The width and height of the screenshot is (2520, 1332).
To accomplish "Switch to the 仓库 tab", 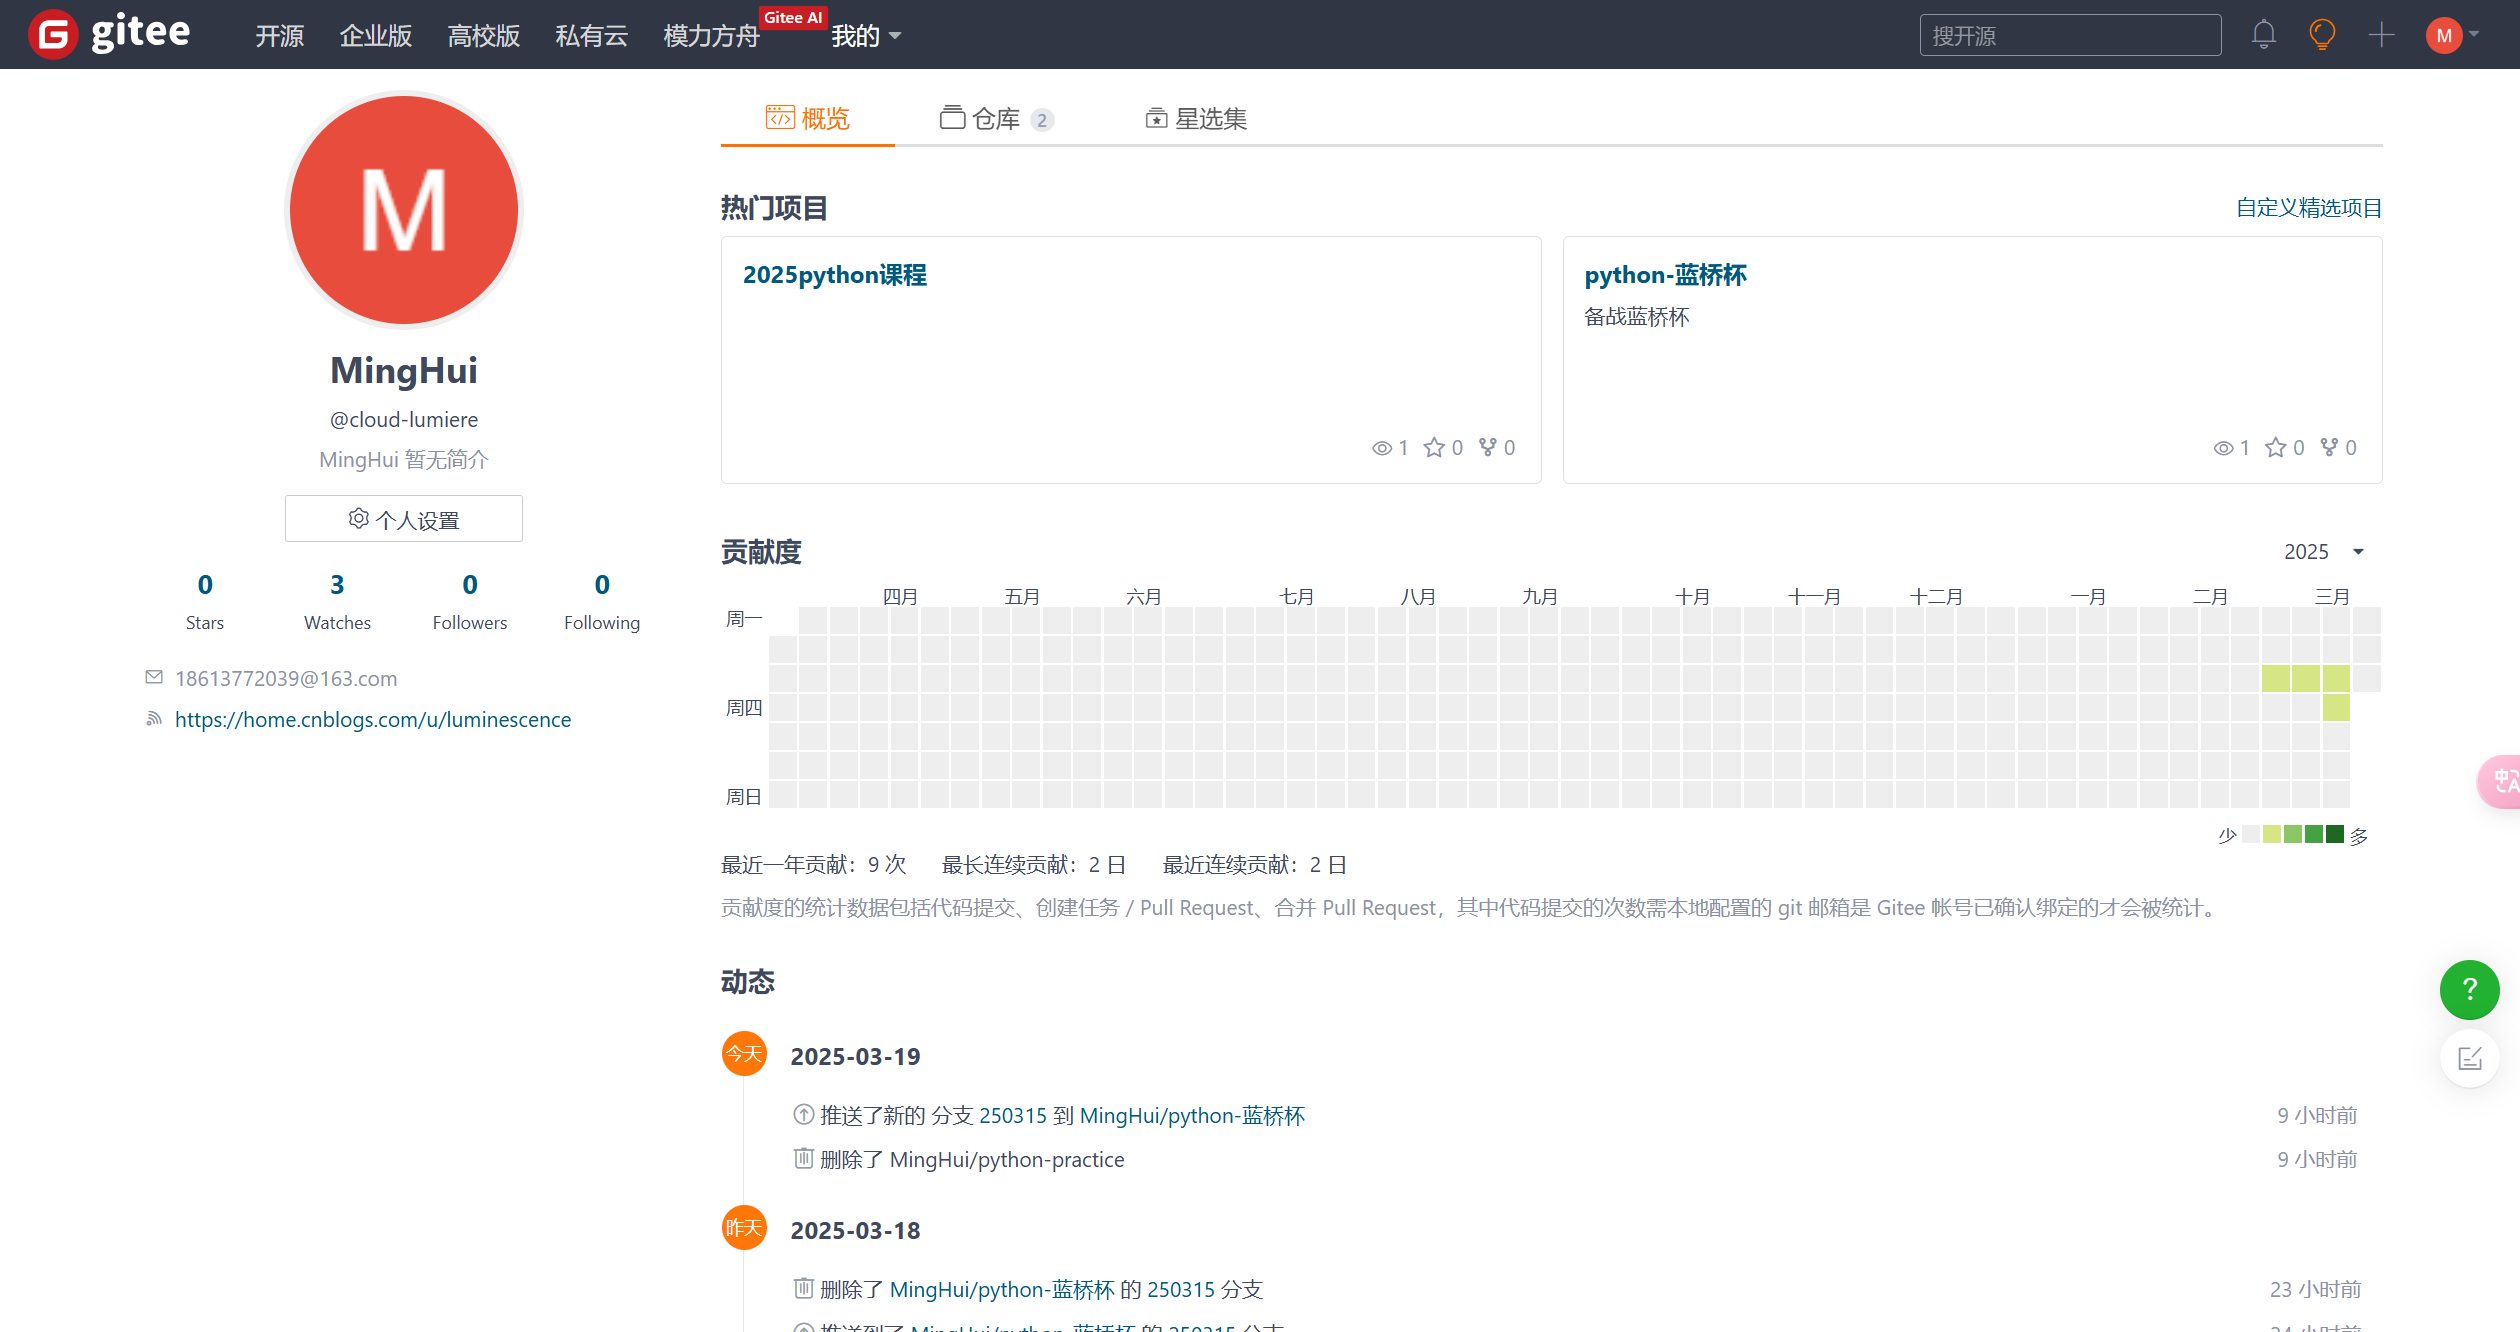I will coord(995,119).
